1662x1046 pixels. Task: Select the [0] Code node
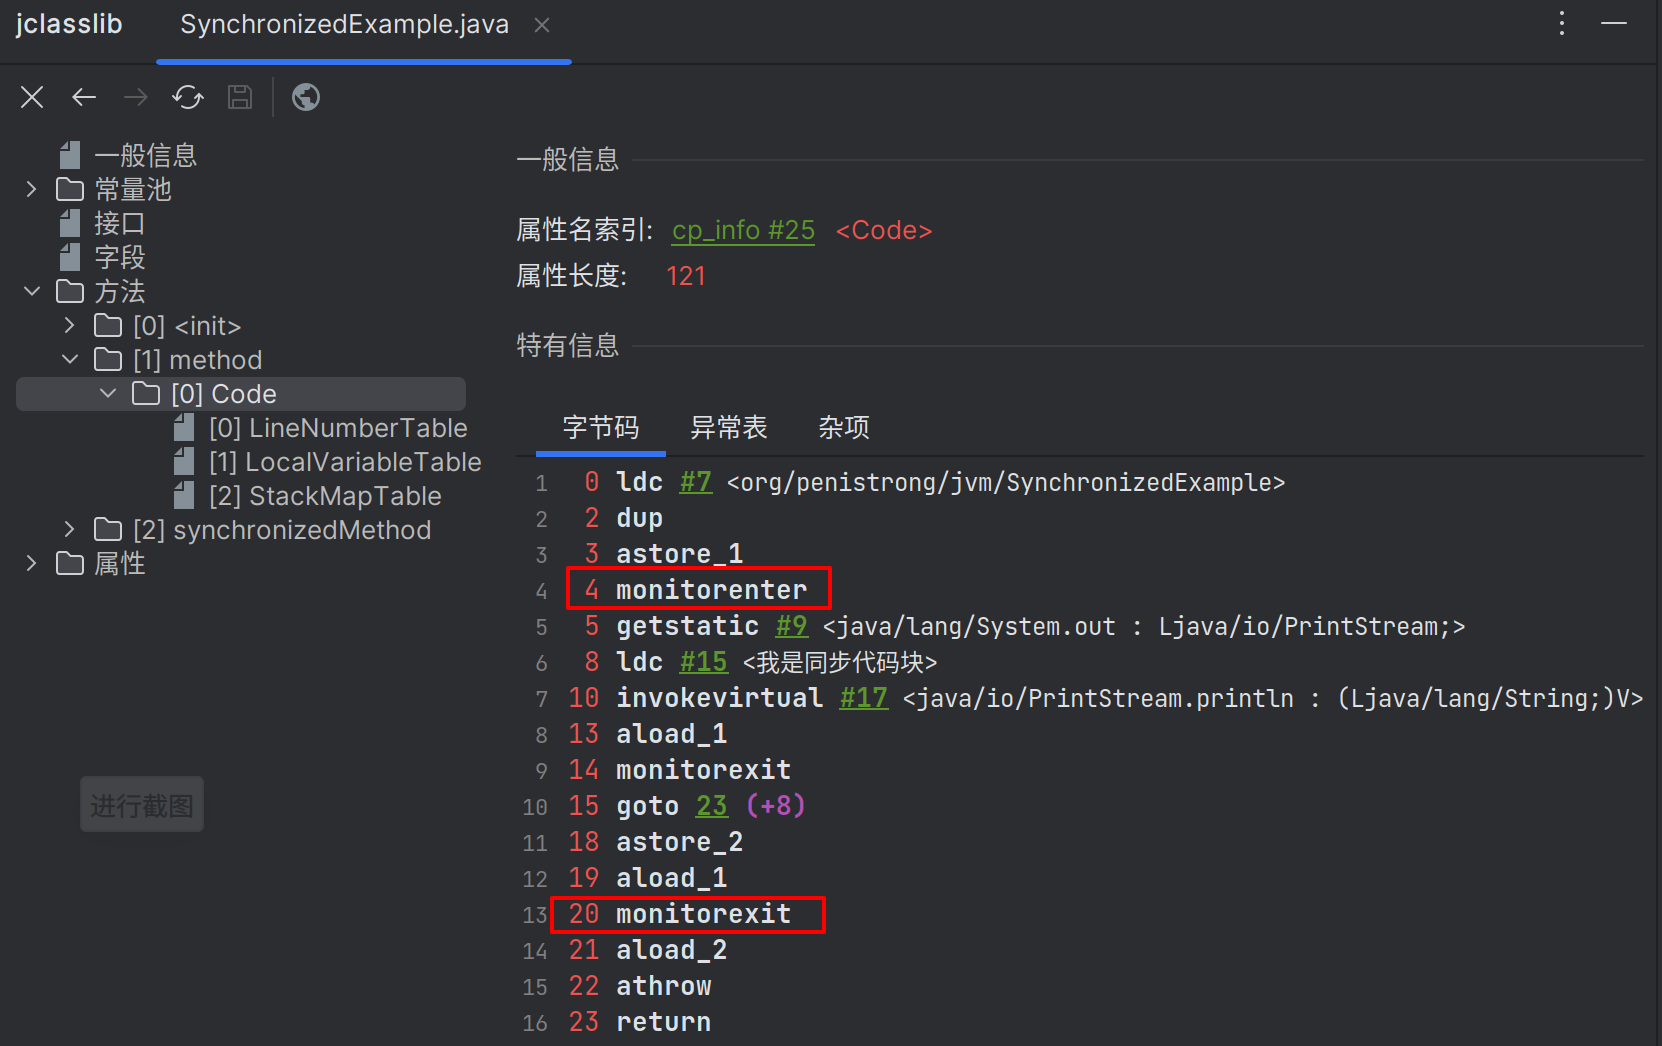pos(223,394)
